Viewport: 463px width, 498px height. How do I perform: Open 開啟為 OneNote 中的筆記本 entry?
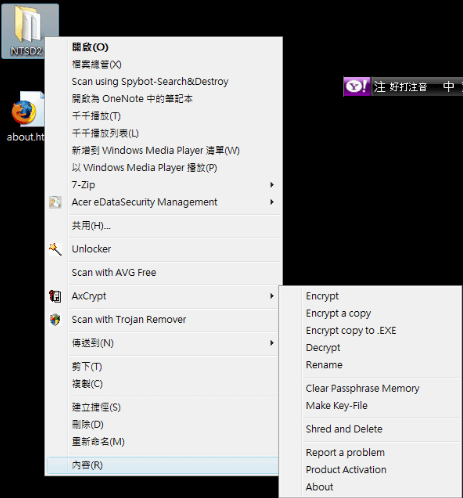pos(164,99)
